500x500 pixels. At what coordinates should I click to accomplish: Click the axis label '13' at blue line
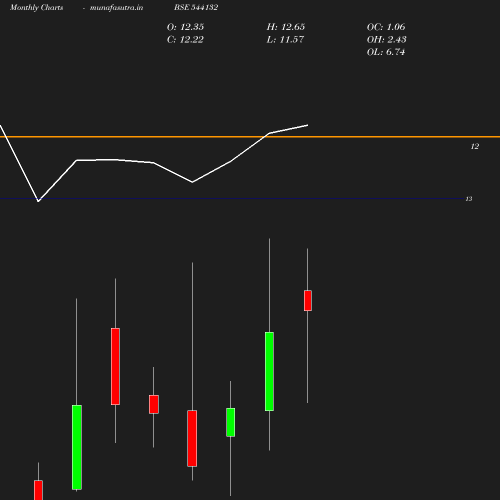[x=469, y=199]
